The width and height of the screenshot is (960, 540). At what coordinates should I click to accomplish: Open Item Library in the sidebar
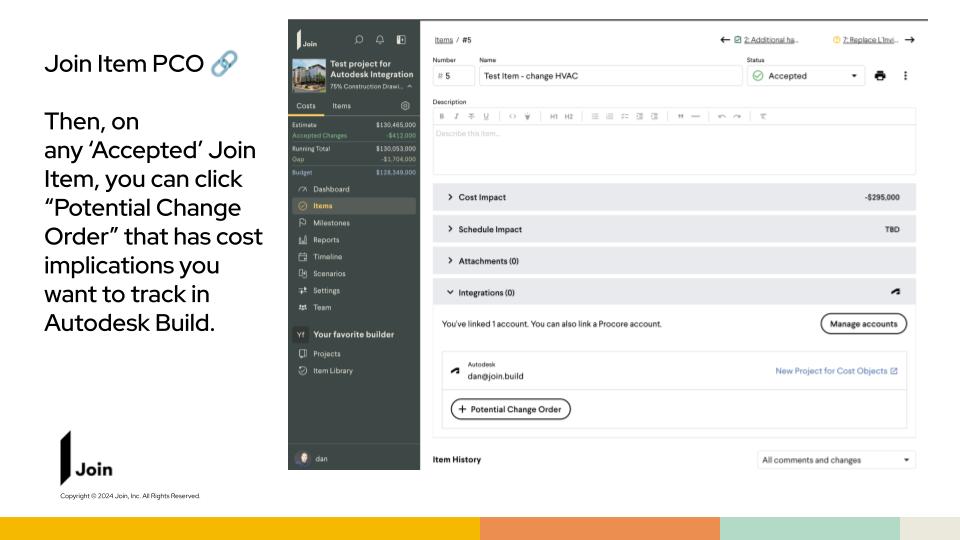pos(354,371)
